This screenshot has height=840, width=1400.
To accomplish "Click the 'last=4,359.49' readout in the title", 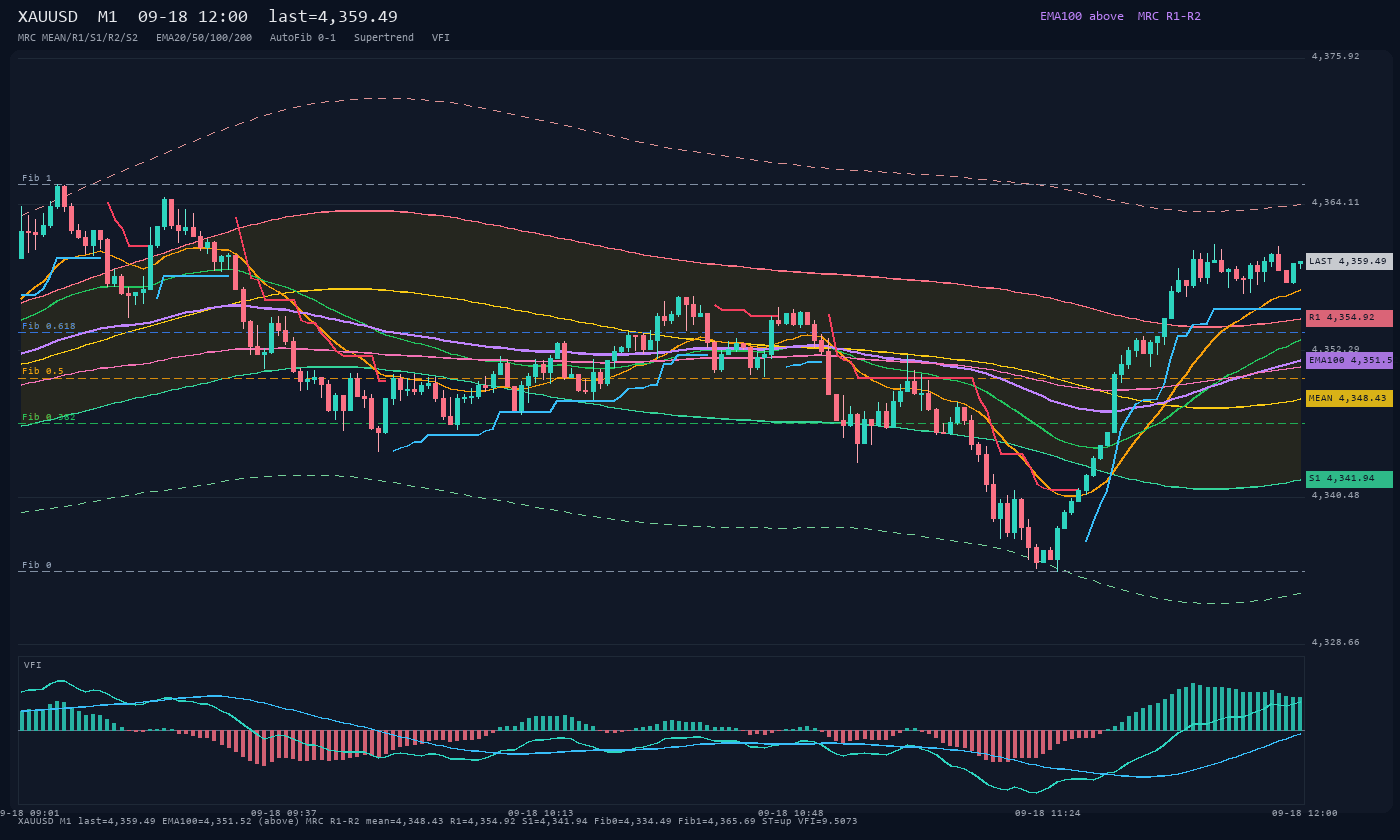I will pyautogui.click(x=333, y=17).
